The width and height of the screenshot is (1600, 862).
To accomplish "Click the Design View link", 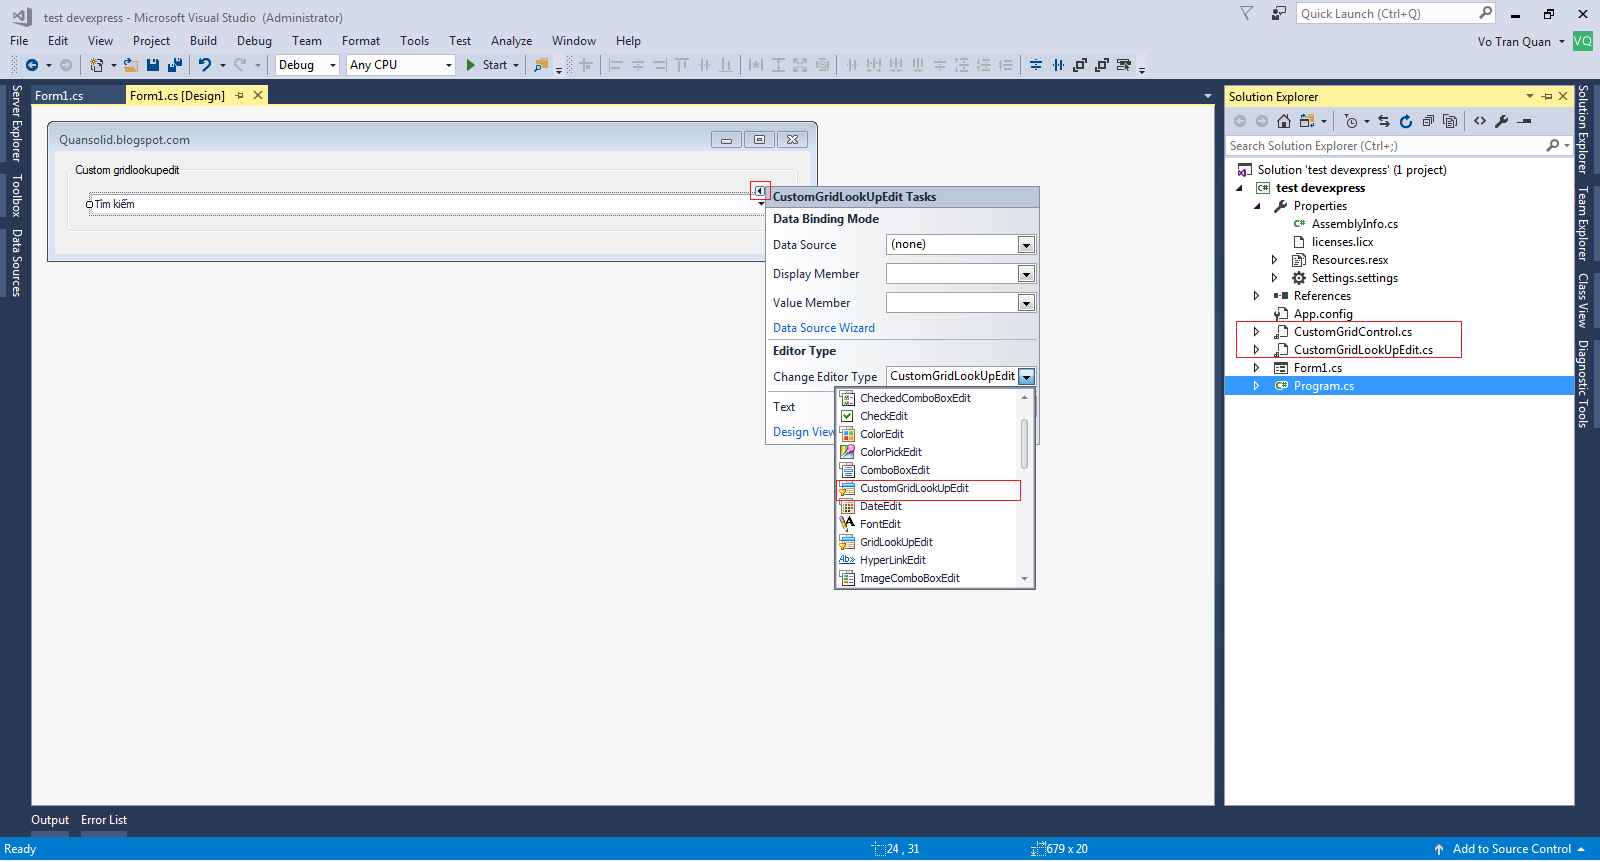I will coord(804,432).
